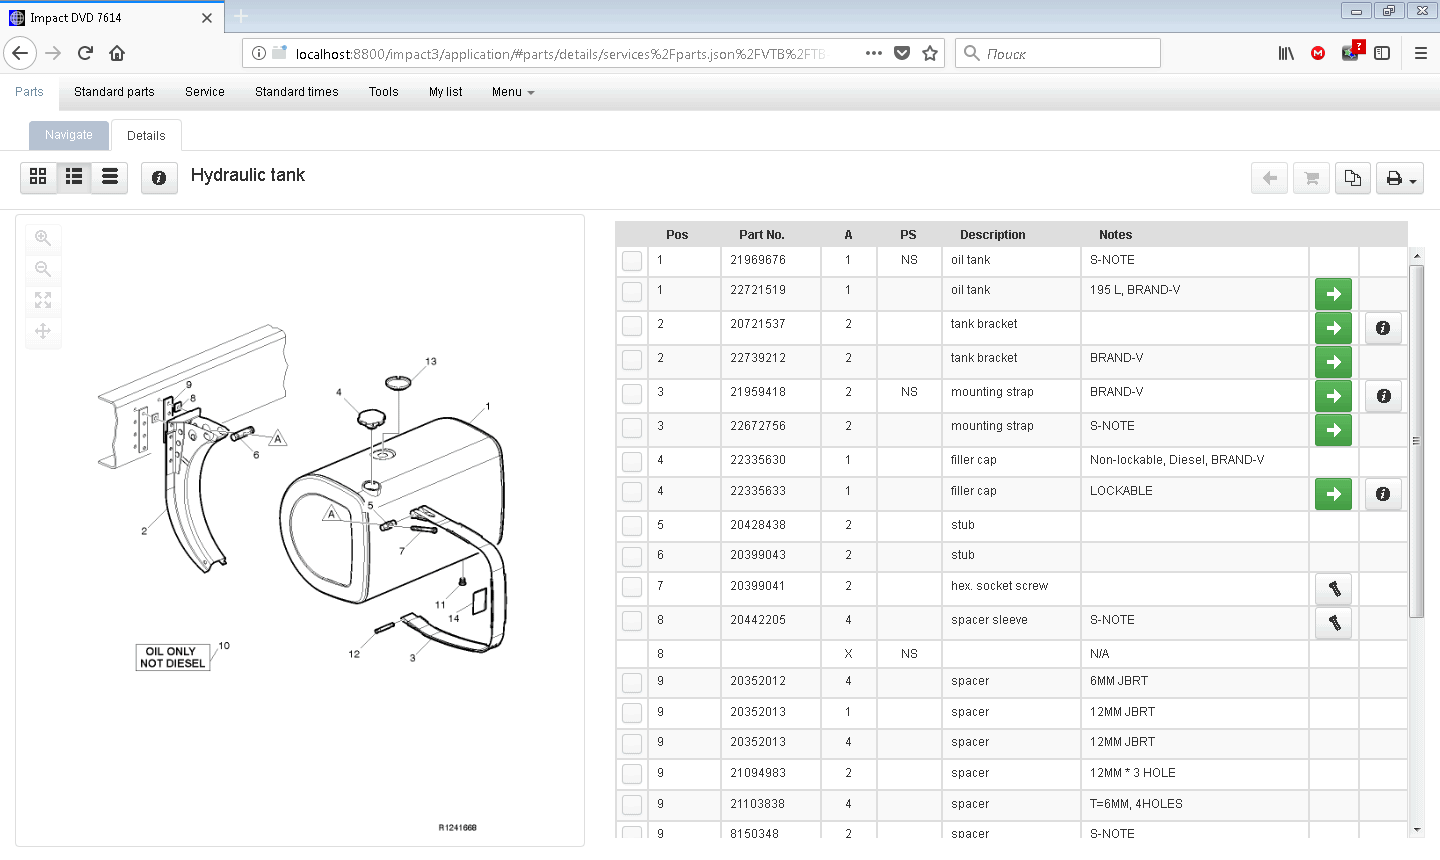Image resolution: width=1440 pixels, height=860 pixels.
Task: Expand the print button dropdown arrow
Action: click(1411, 177)
